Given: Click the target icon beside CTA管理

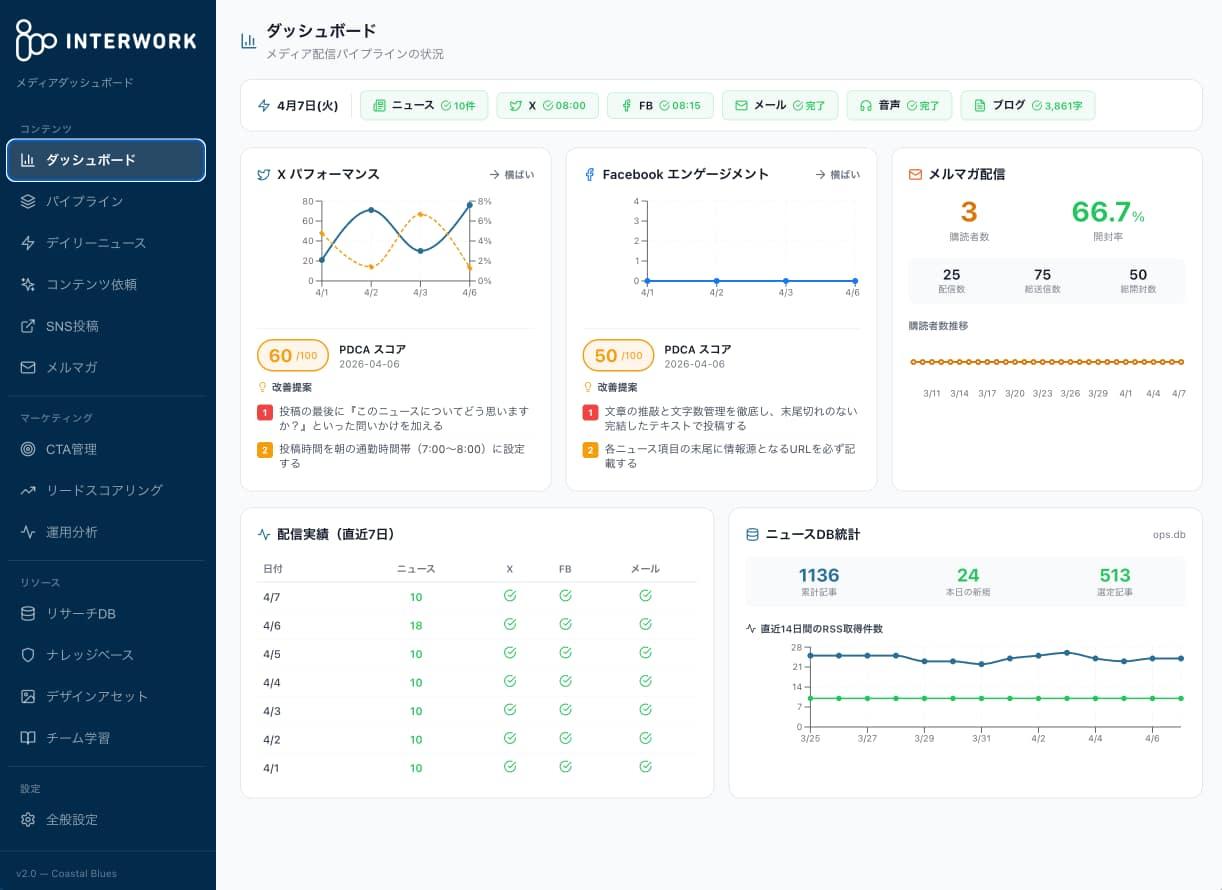Looking at the screenshot, I should [28, 449].
